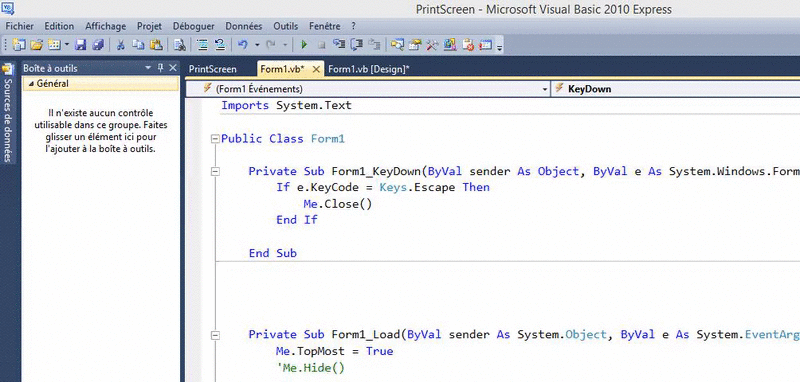800x382 pixels.
Task: Click the Paste clipboard icon
Action: click(156, 45)
